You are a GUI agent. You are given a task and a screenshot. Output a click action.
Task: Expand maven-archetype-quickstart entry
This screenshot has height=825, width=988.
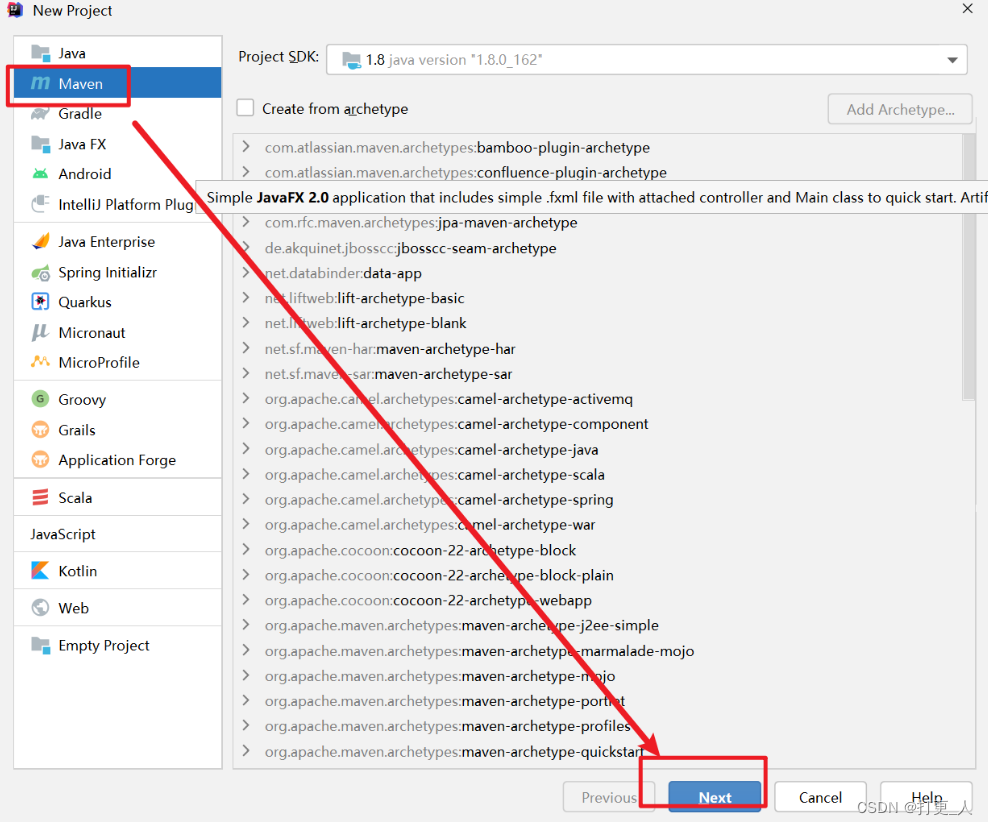coord(246,751)
